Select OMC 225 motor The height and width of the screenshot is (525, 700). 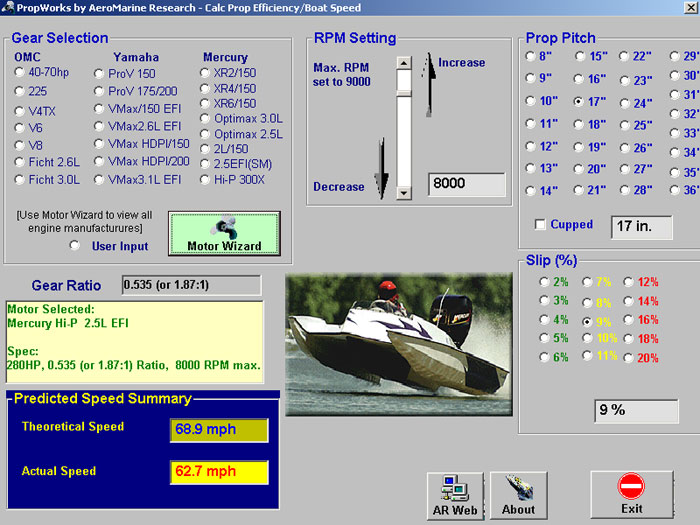coord(19,91)
